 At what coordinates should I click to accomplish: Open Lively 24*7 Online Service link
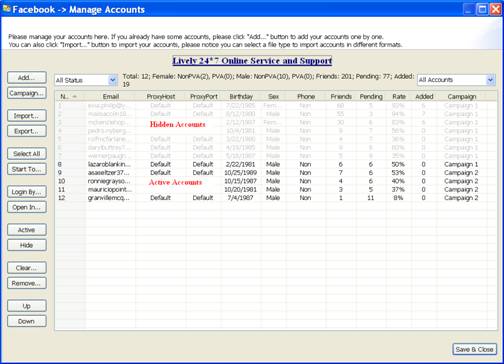pyautogui.click(x=252, y=61)
